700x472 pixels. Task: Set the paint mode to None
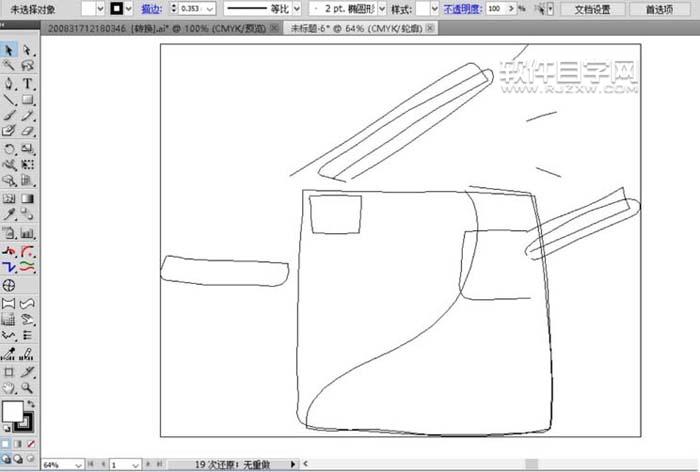(30, 444)
